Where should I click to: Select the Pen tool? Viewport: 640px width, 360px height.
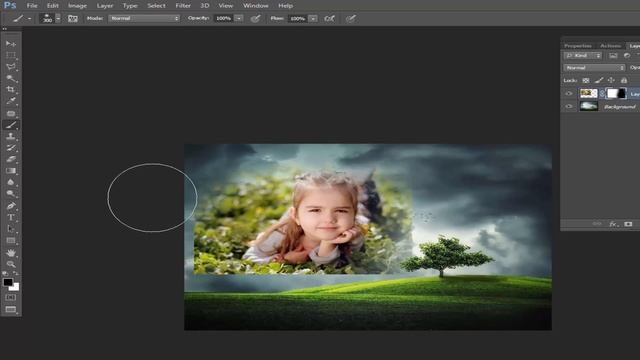pos(11,206)
